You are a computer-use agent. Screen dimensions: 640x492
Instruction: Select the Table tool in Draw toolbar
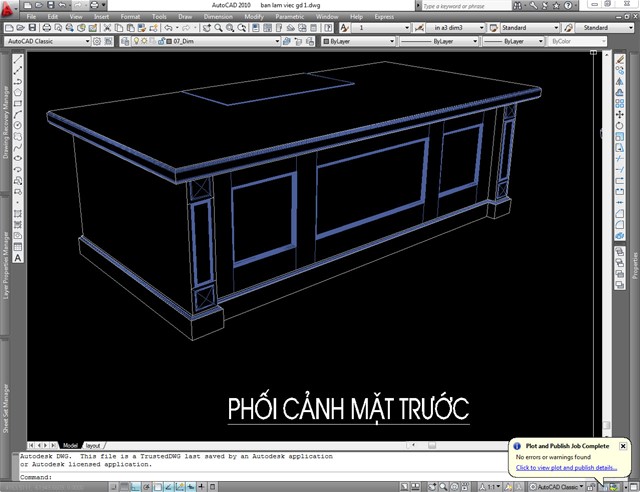(x=18, y=247)
